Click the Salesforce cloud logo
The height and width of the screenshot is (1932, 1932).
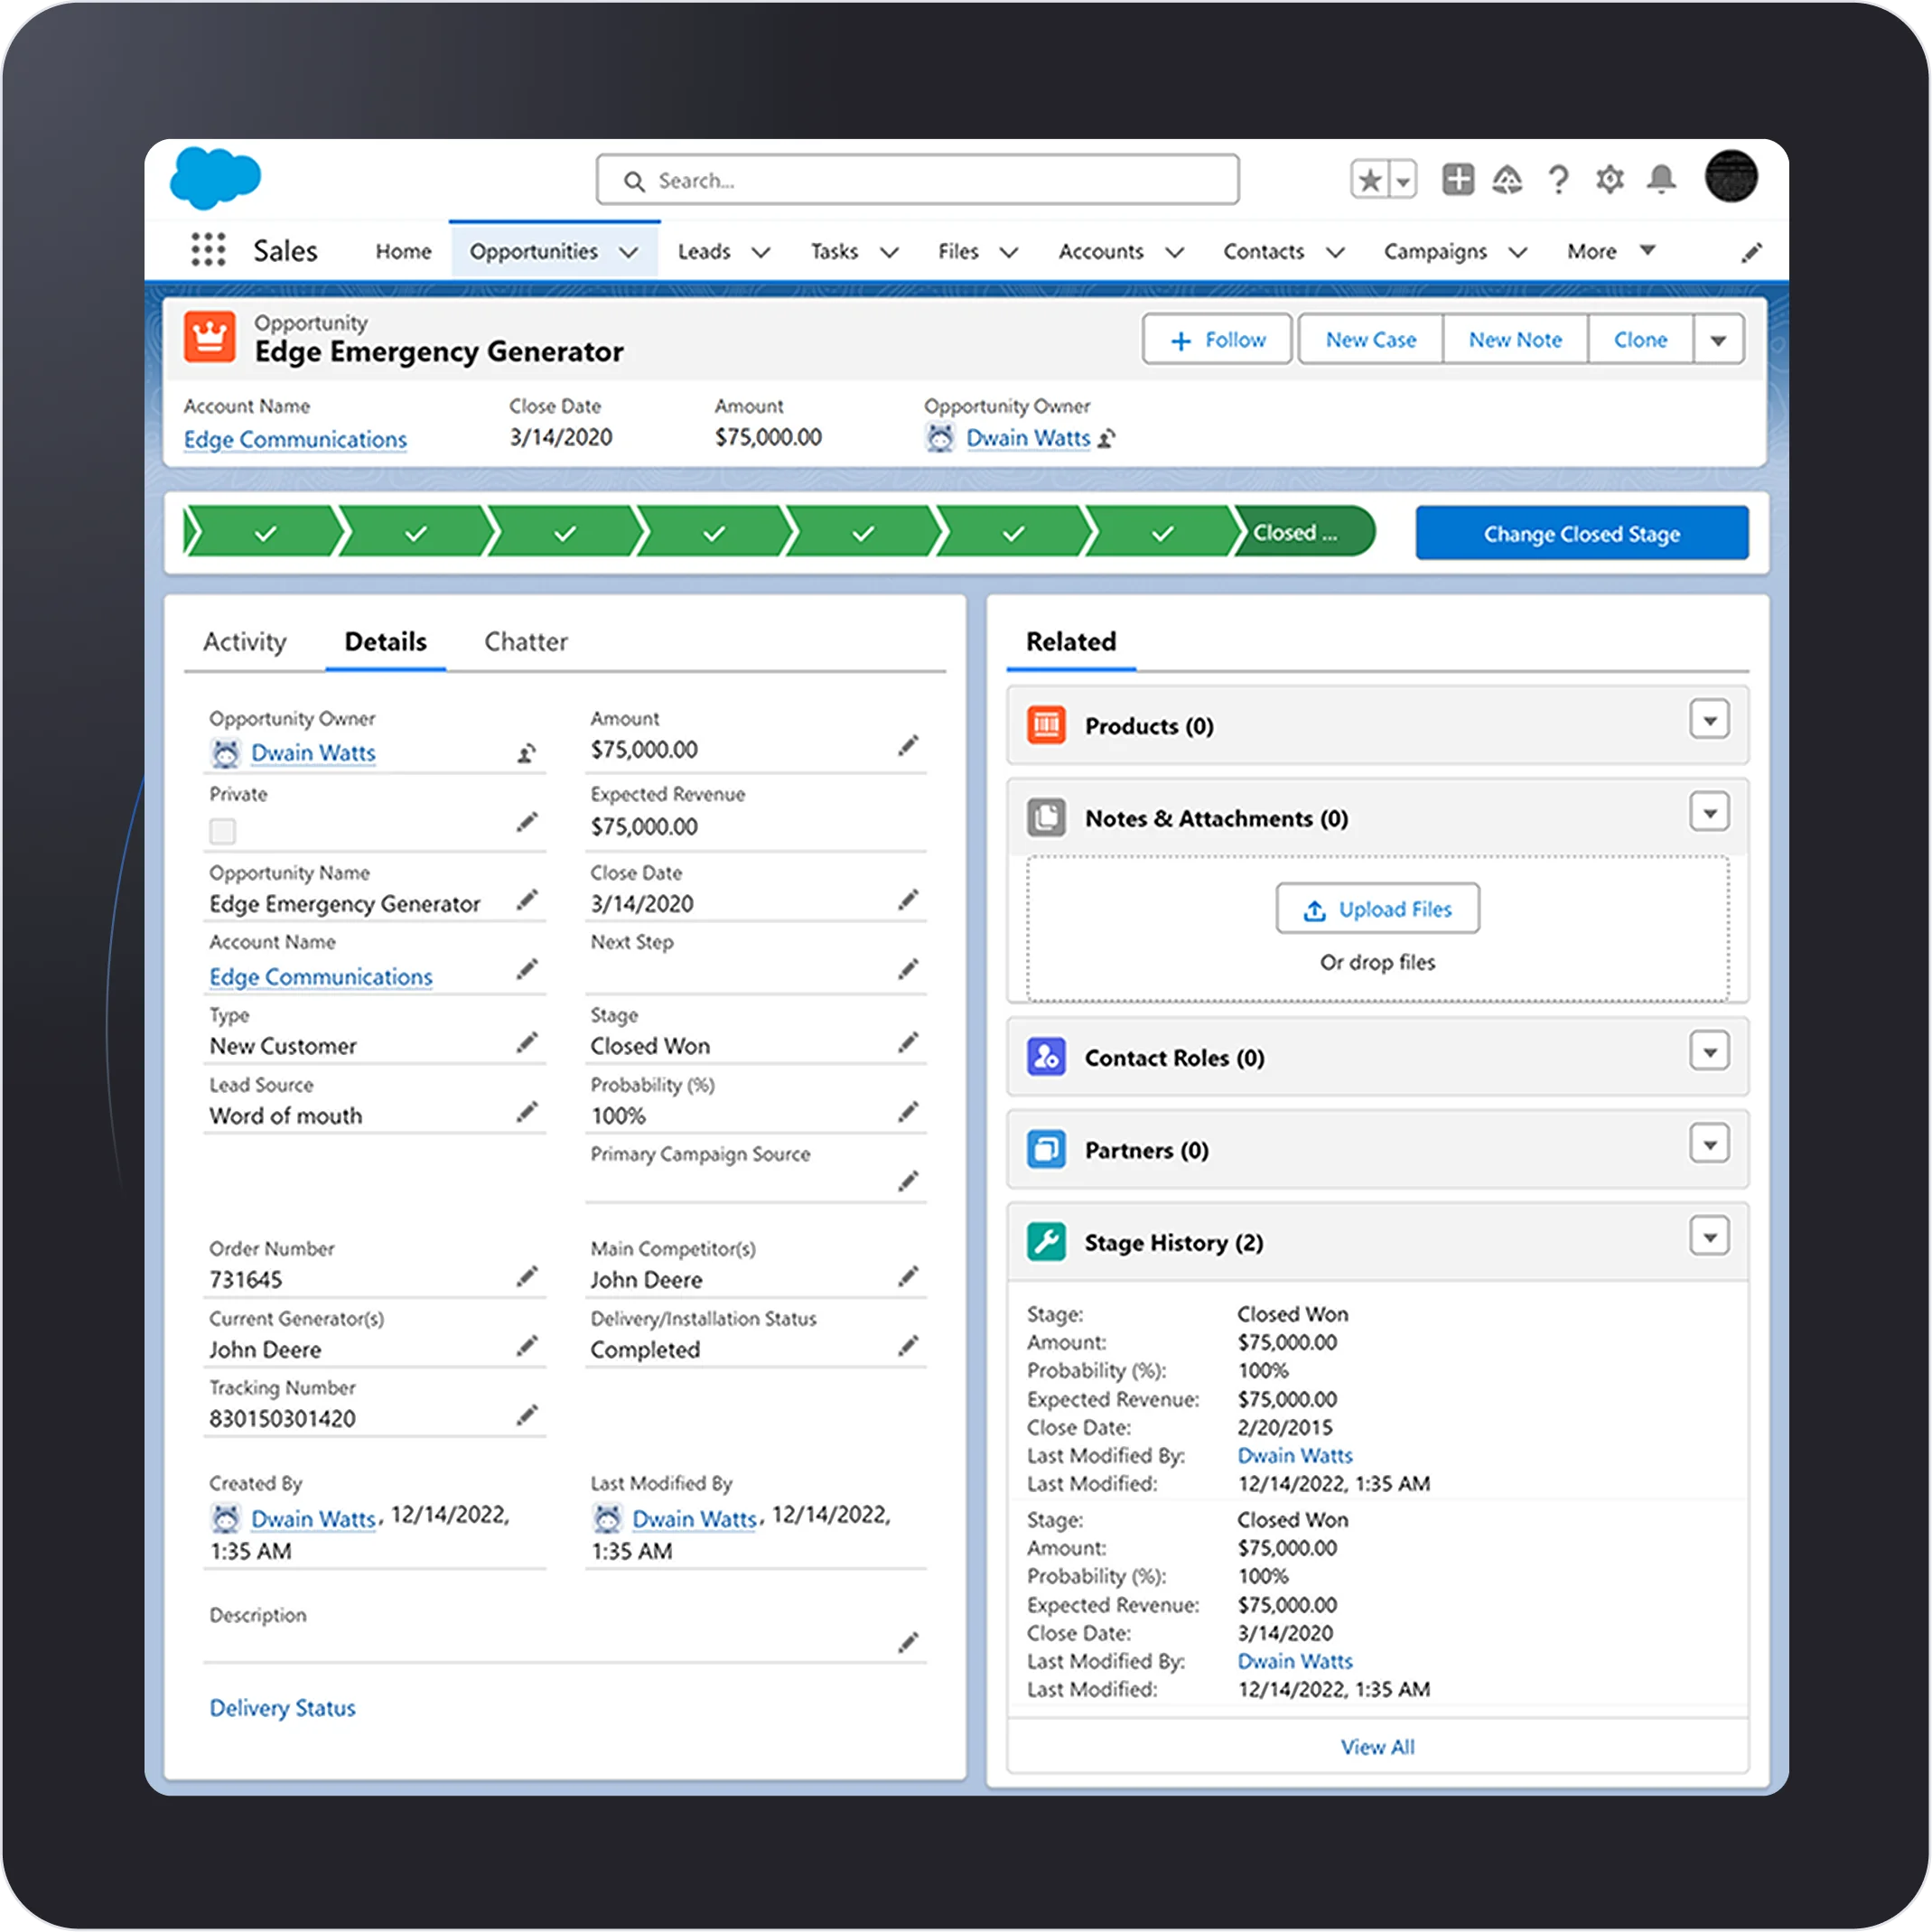click(x=215, y=178)
